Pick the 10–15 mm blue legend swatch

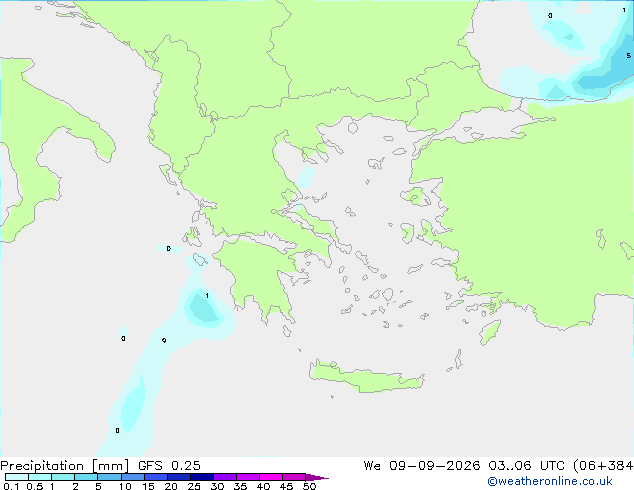click(133, 477)
